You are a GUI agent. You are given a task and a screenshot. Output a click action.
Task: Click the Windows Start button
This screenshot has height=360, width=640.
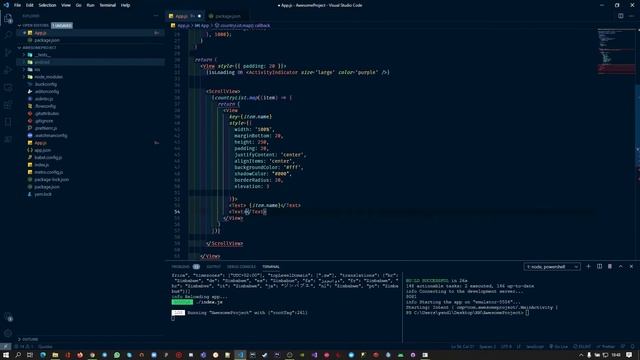(6, 355)
